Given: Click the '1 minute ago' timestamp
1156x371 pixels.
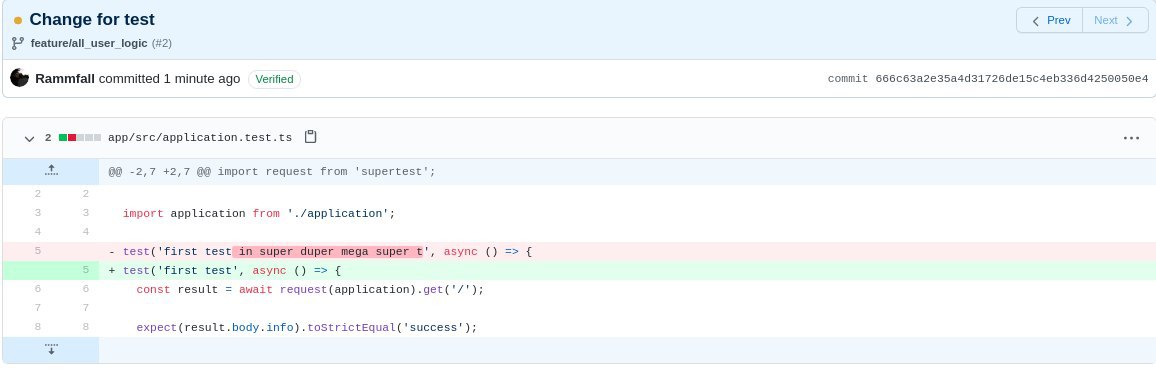Looking at the screenshot, I should click(x=202, y=79).
